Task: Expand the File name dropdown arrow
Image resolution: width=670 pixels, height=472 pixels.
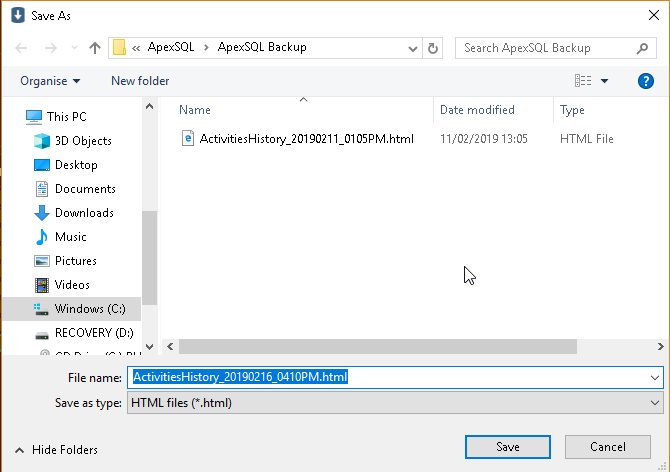Action: click(655, 378)
